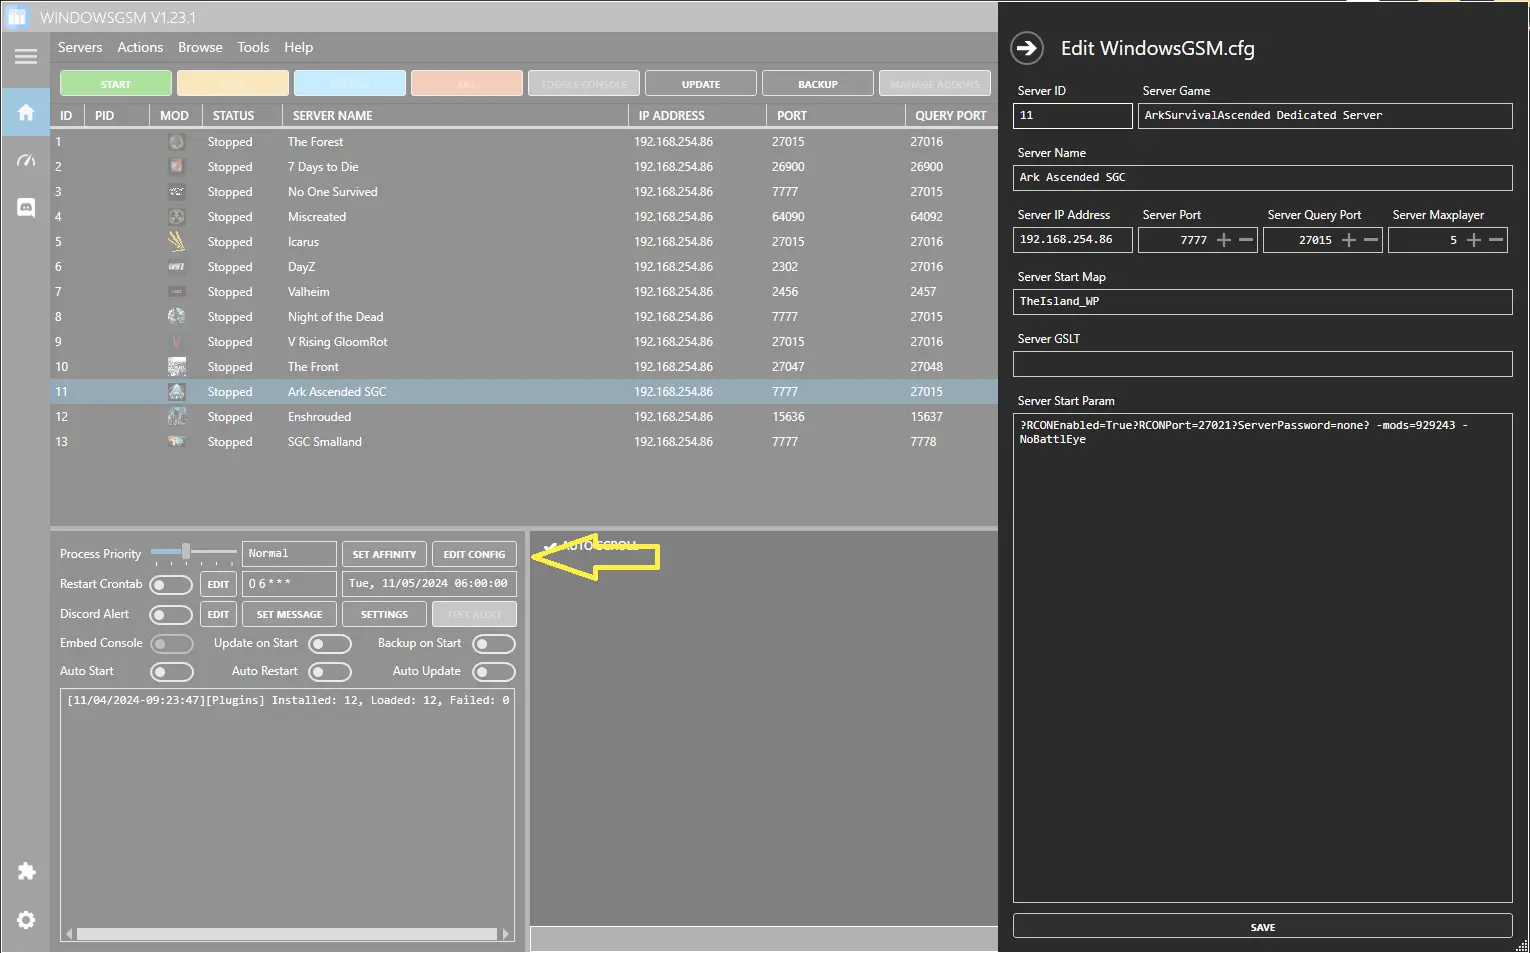
Task: Click the green START button
Action: pos(116,84)
